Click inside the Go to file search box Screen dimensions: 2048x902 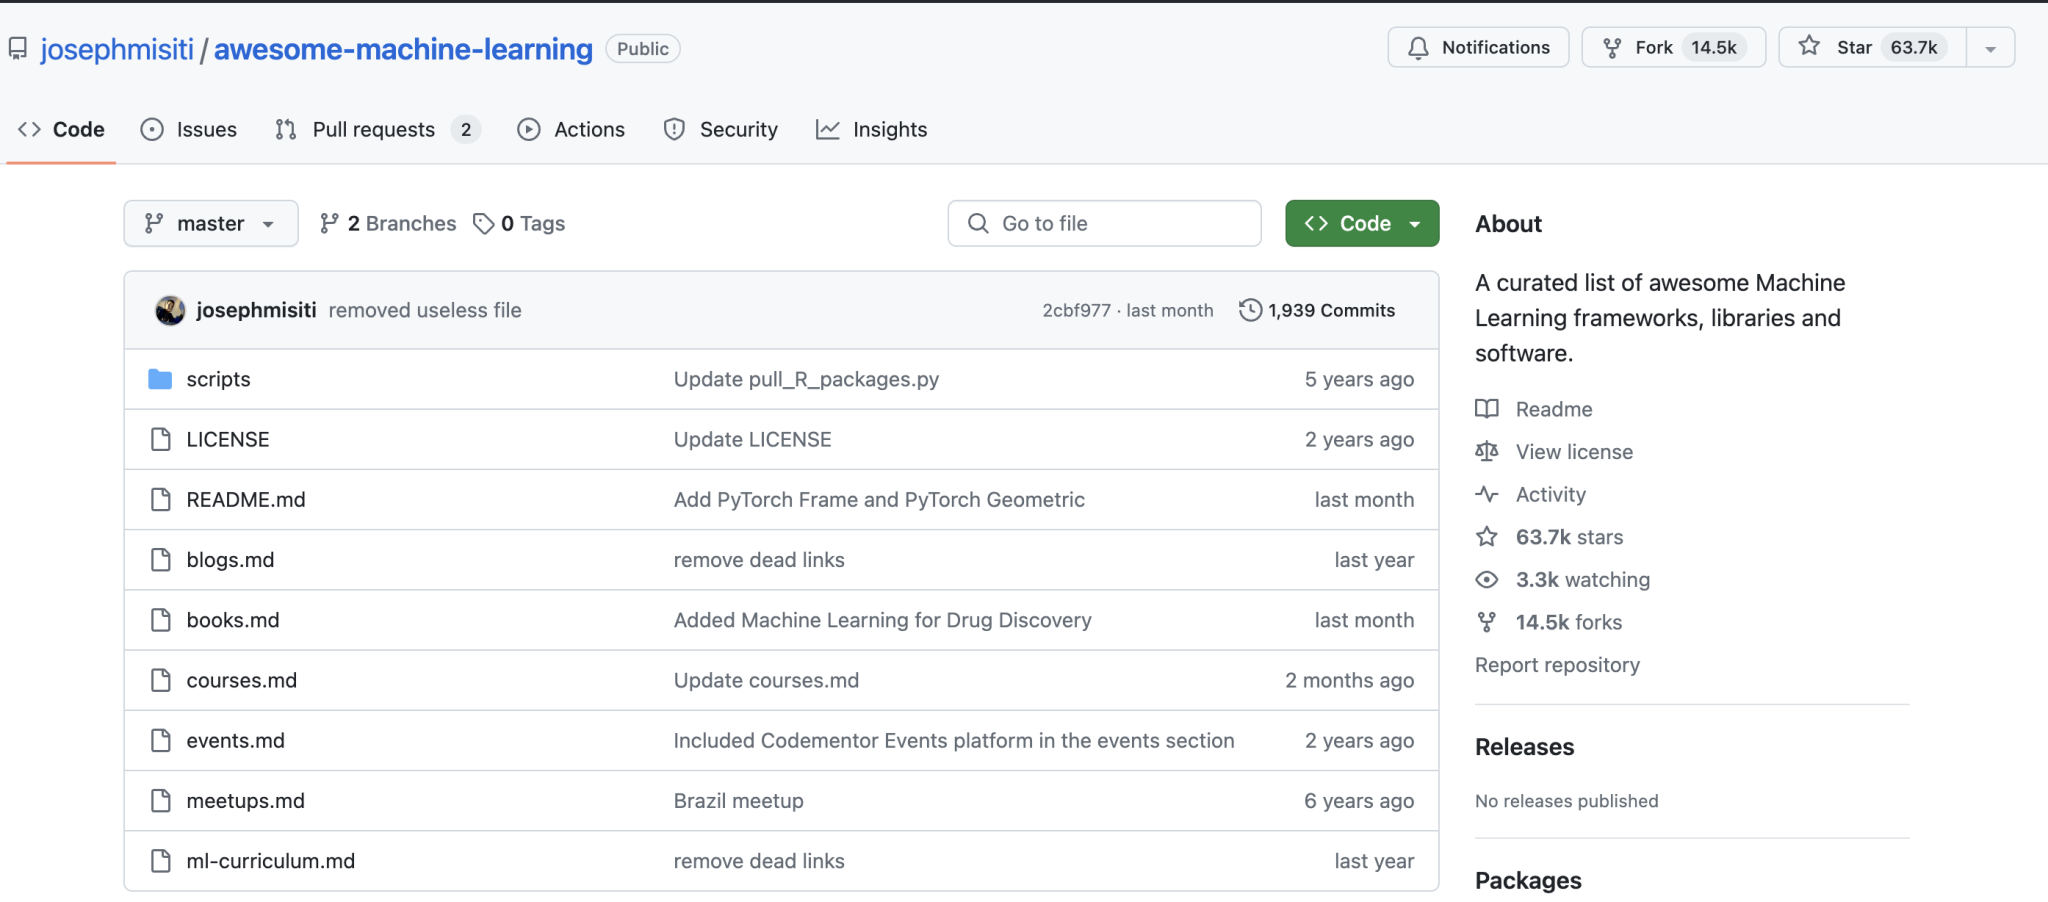[x=1103, y=223]
